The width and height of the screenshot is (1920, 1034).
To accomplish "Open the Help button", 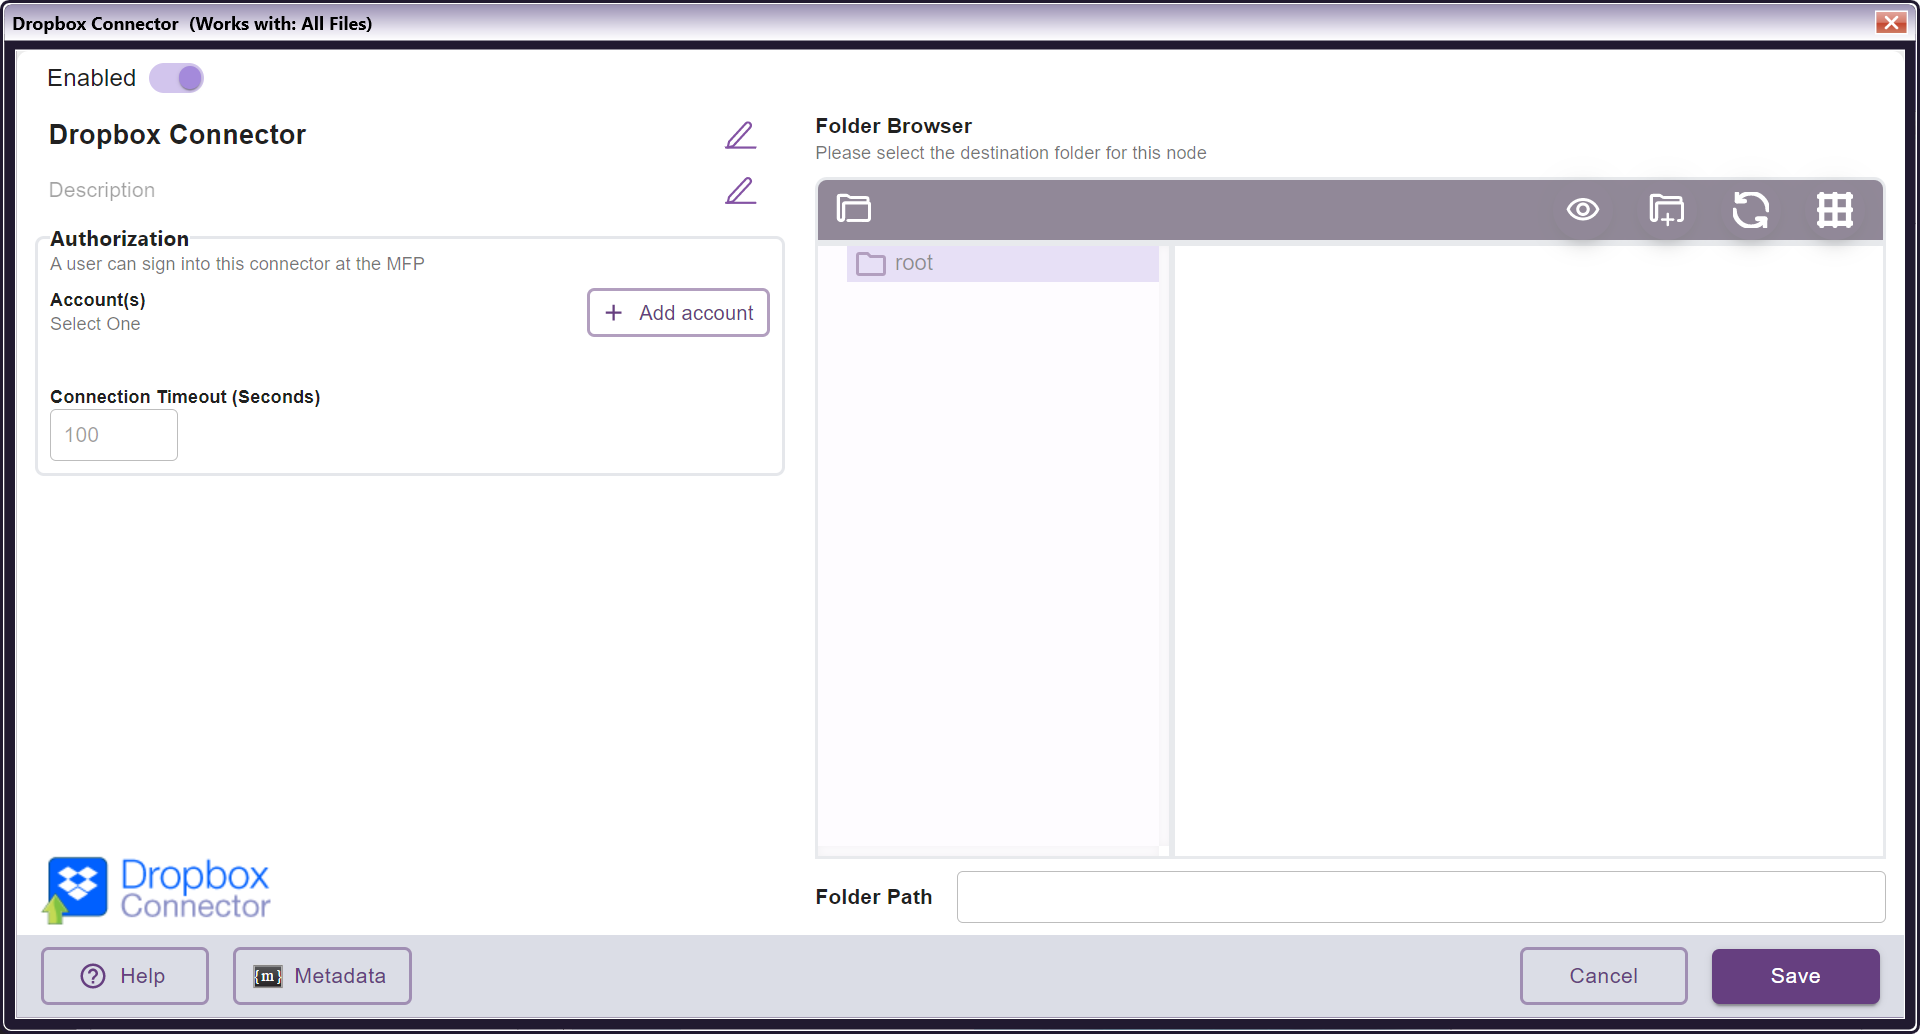I will (125, 976).
